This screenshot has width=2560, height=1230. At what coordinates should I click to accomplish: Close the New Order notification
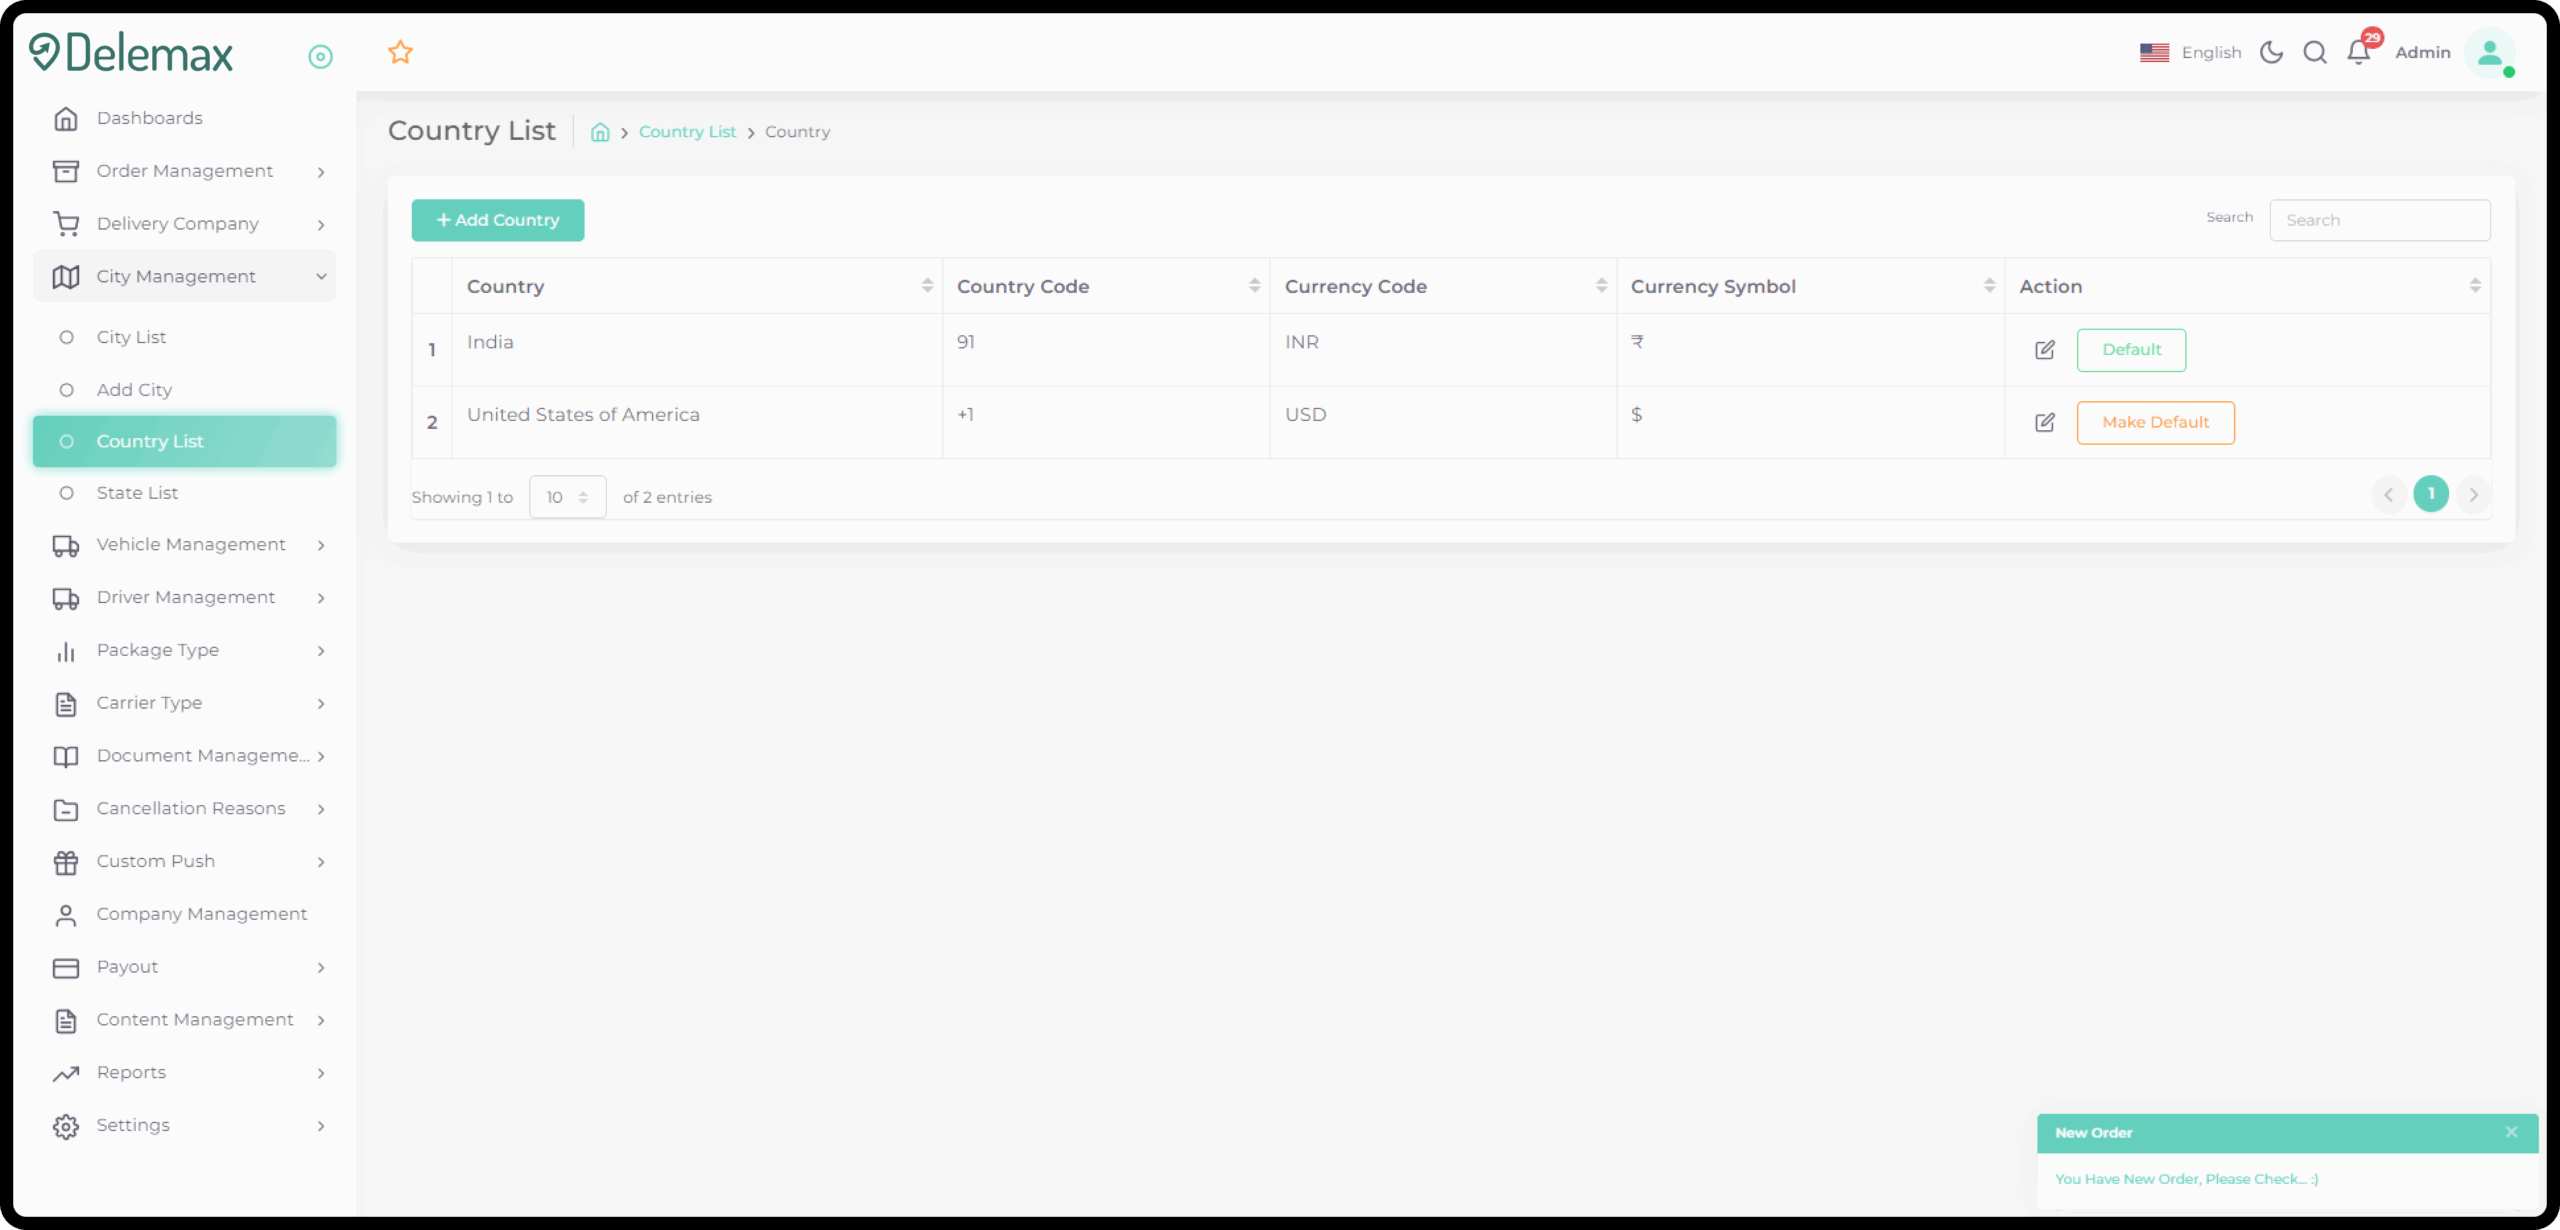[x=2511, y=1132]
